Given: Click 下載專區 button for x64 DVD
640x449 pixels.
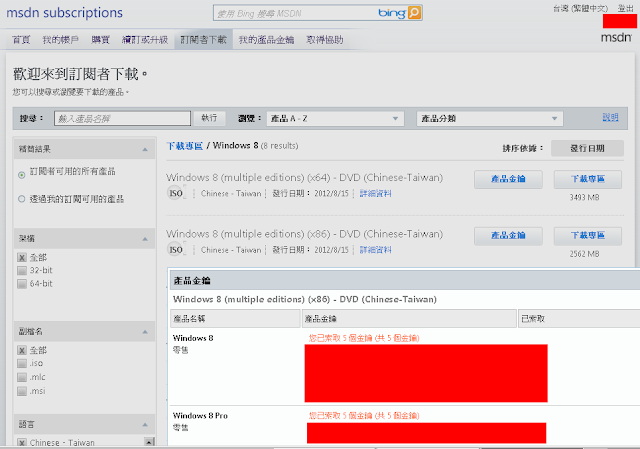Looking at the screenshot, I should coord(588,179).
